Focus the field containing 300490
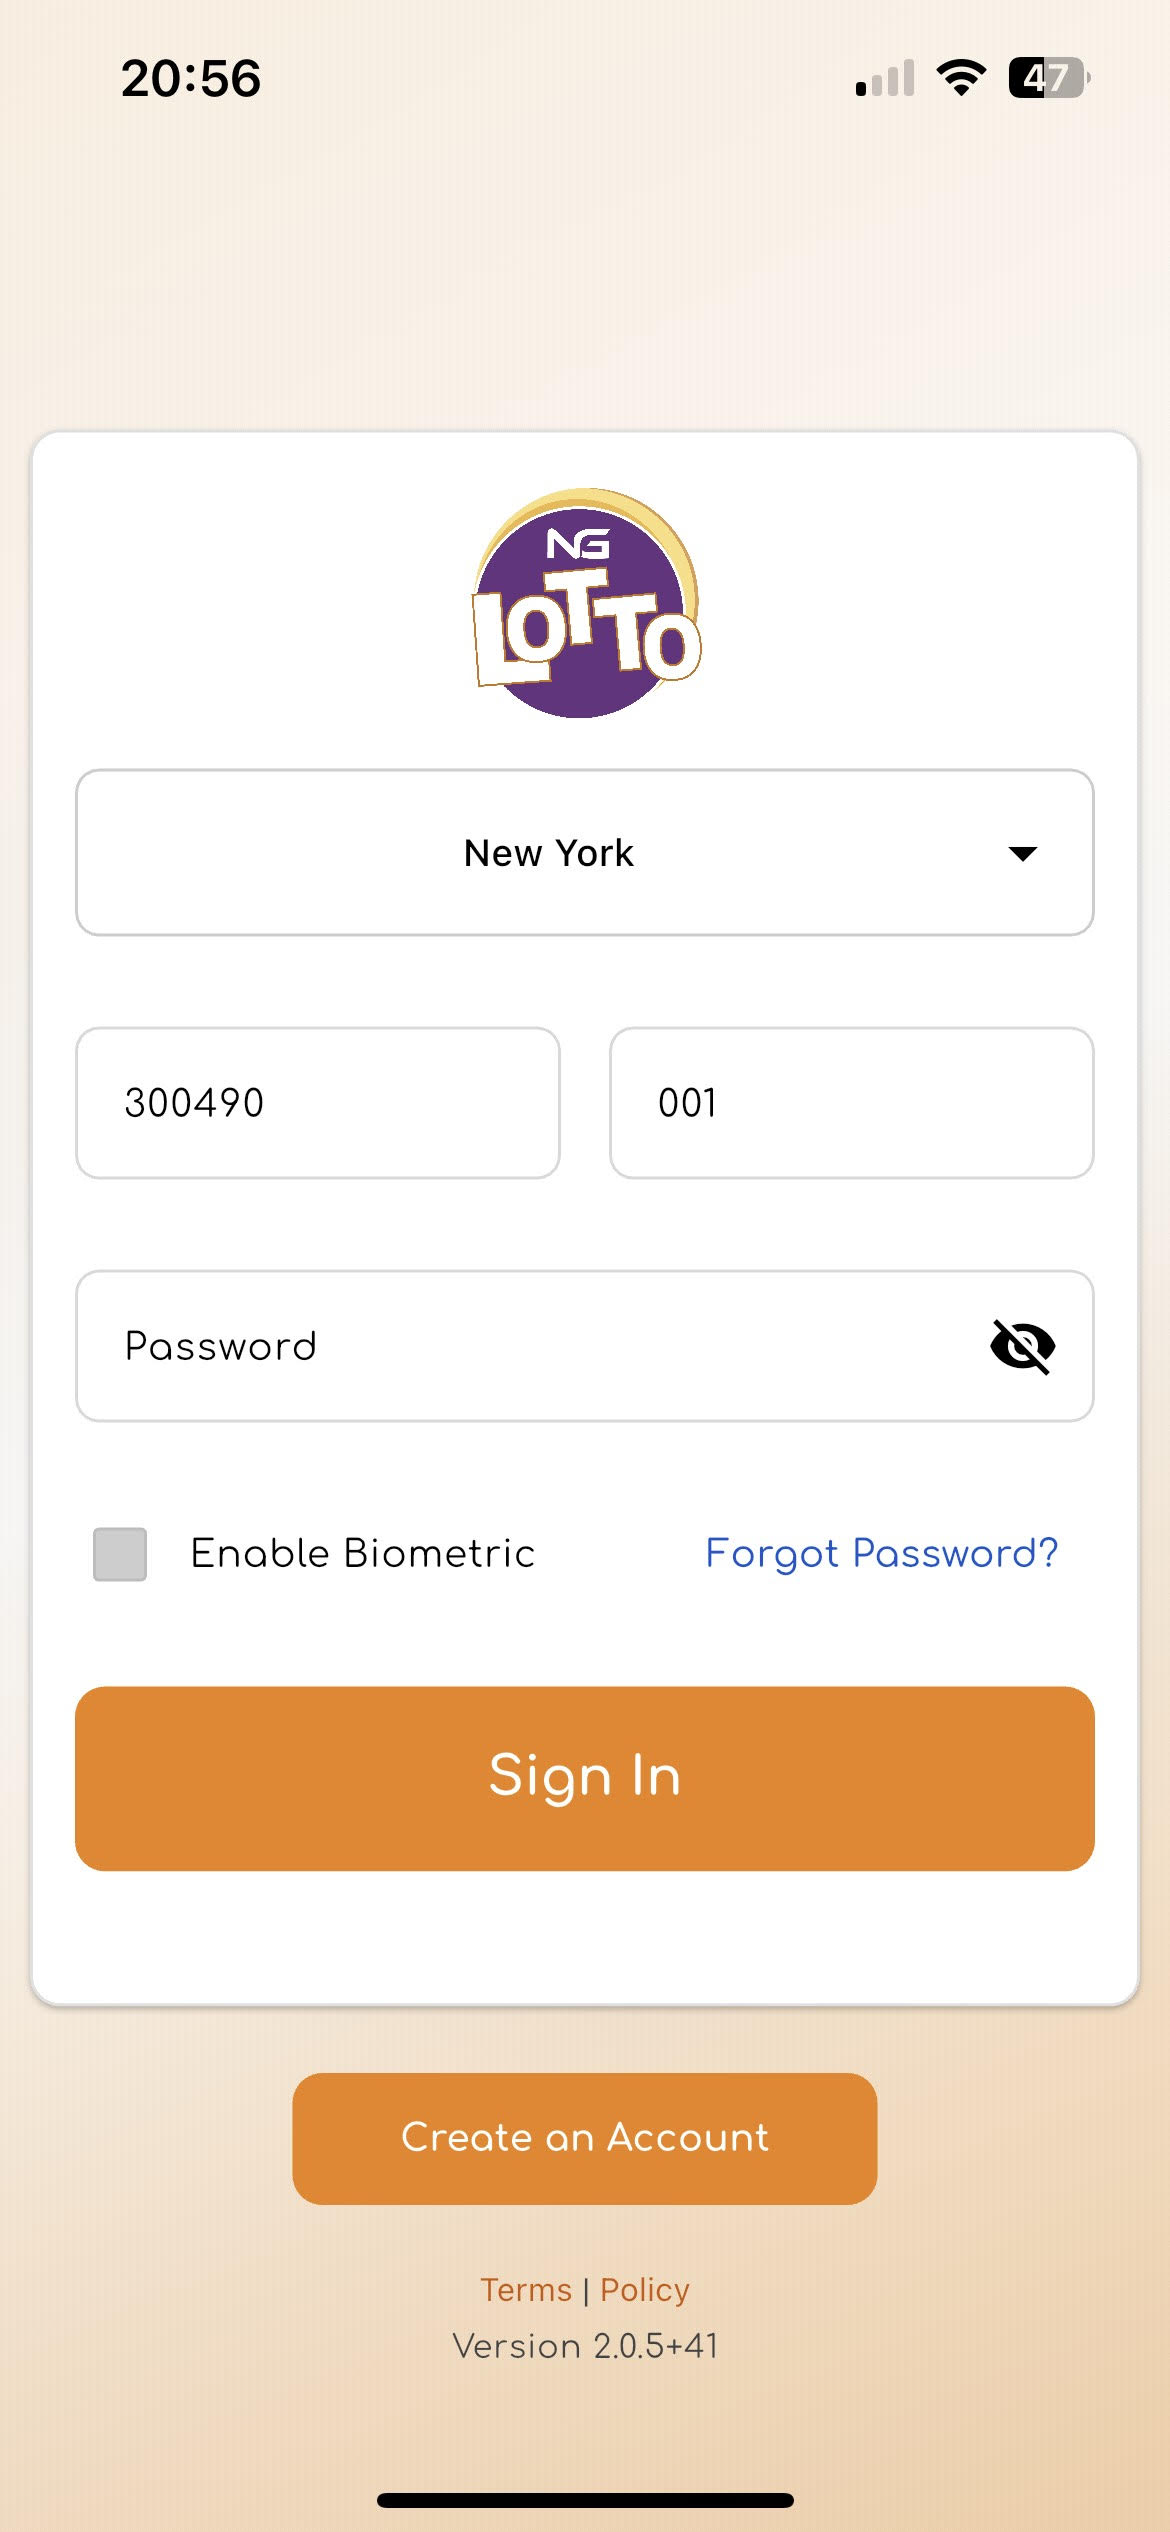 coord(318,1103)
